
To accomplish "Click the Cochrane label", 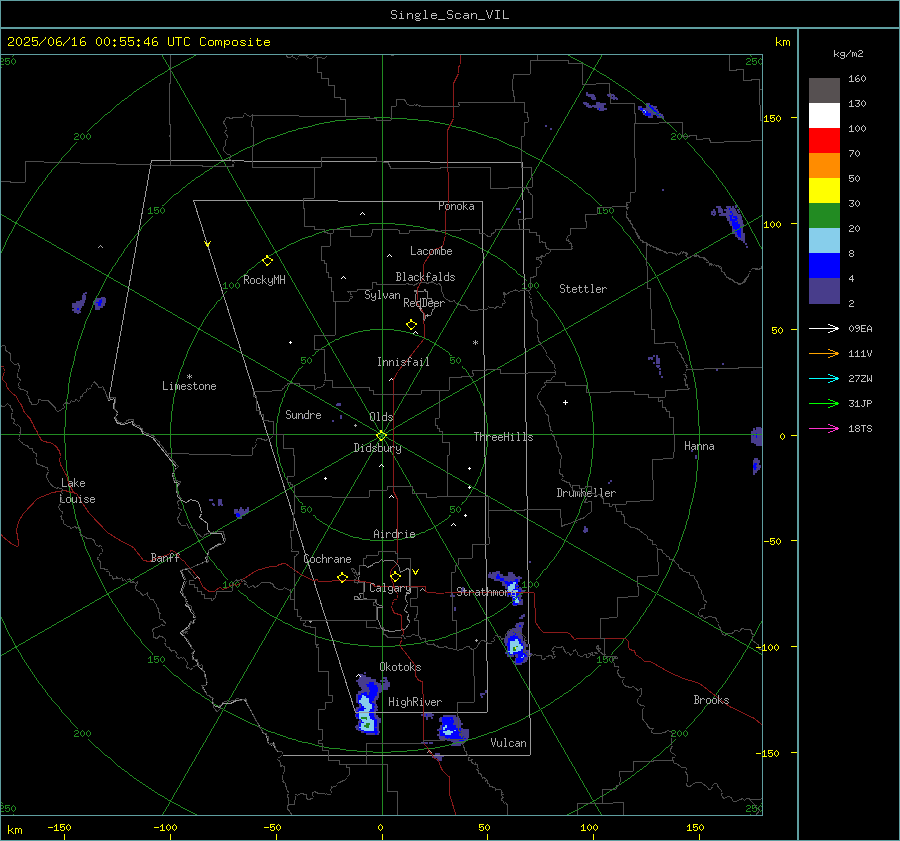I will pyautogui.click(x=327, y=559).
